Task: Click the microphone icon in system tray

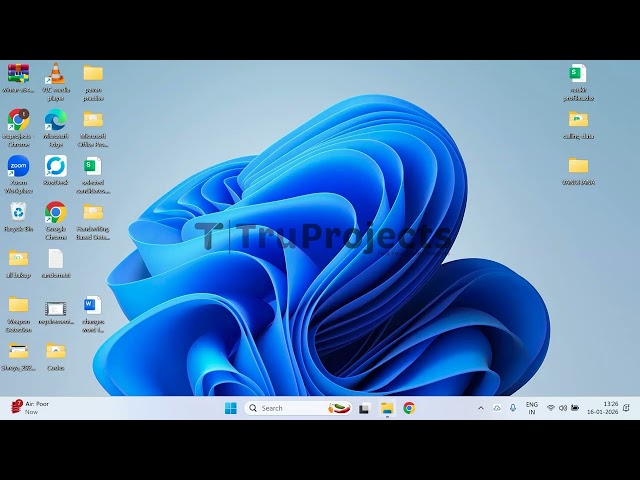Action: [513, 408]
